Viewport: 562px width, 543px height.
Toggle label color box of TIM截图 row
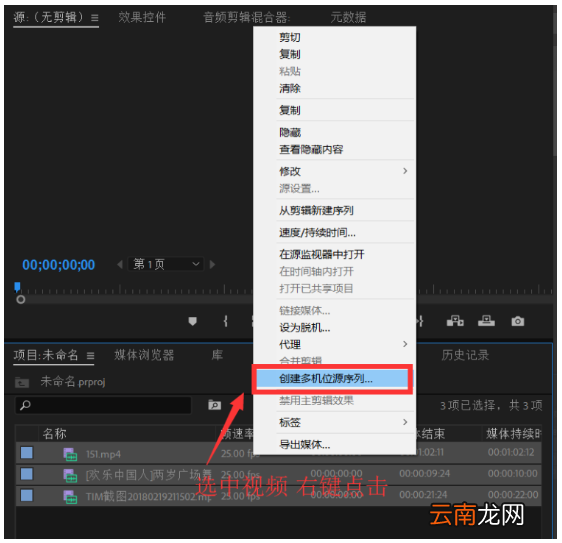click(x=27, y=495)
